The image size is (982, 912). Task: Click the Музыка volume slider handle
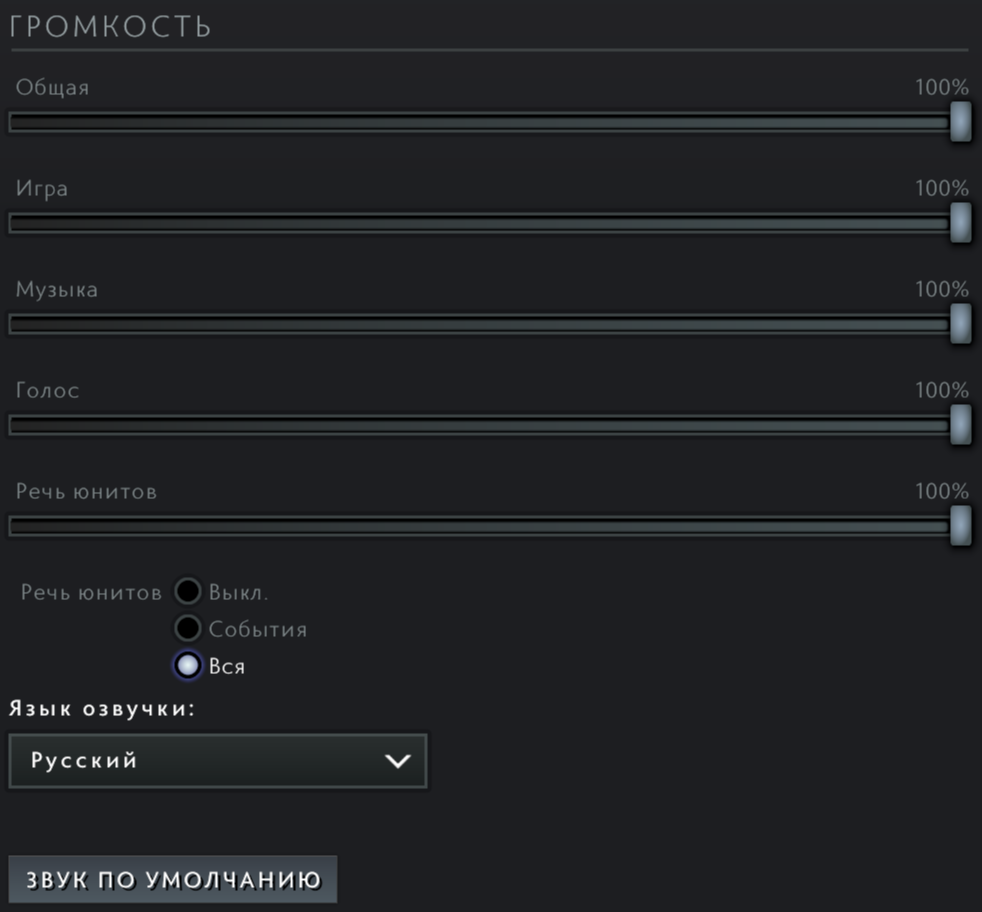[960, 324]
